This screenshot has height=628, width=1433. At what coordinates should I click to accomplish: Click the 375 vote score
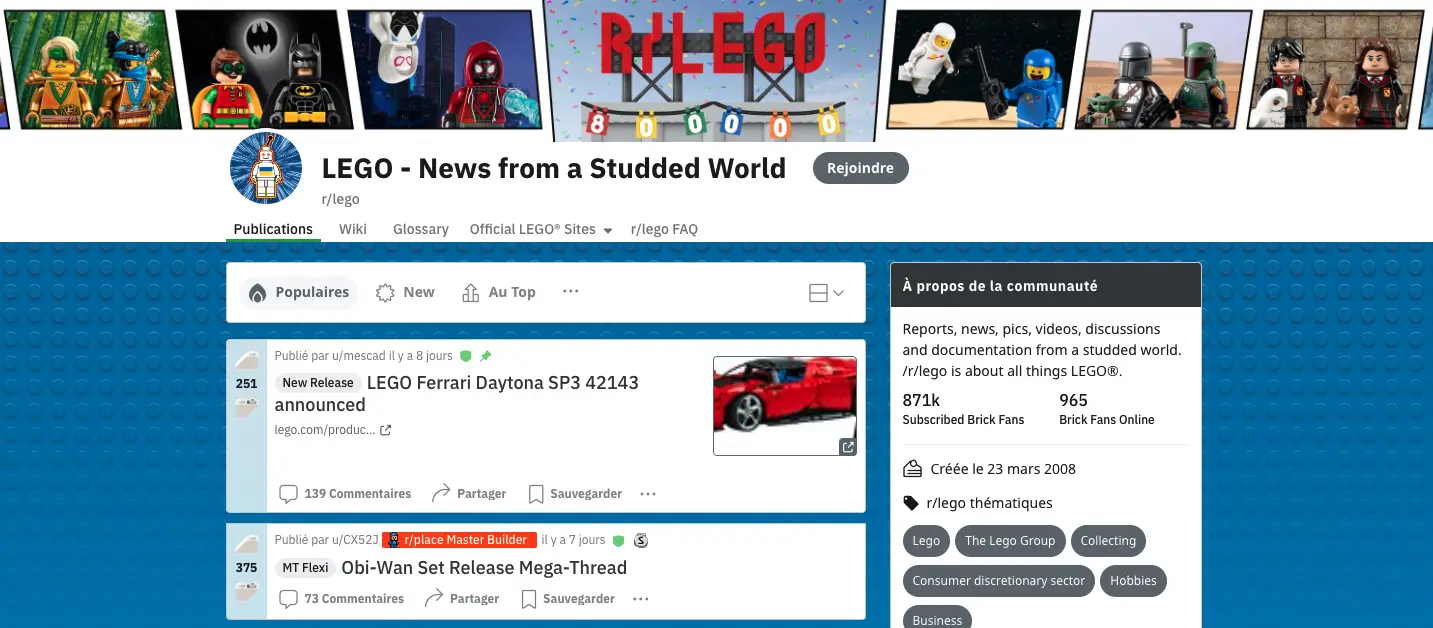[x=246, y=567]
